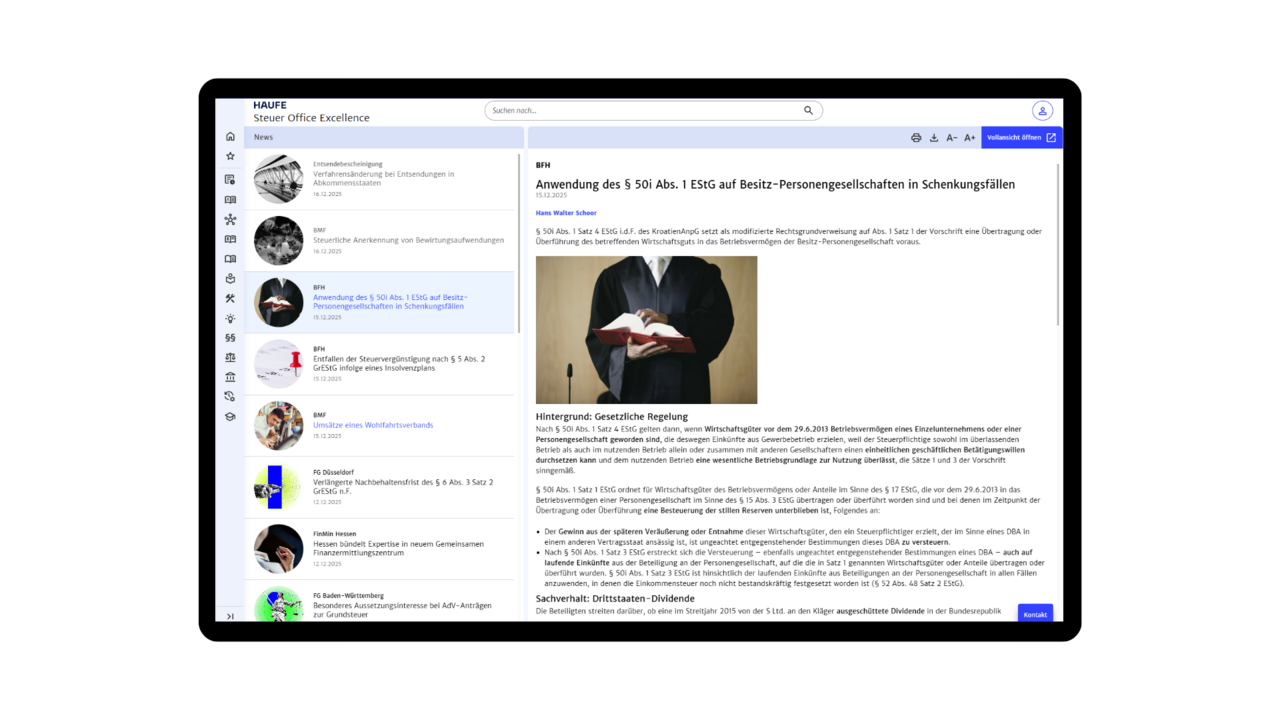Open the home icon in sidebar

pos(230,136)
